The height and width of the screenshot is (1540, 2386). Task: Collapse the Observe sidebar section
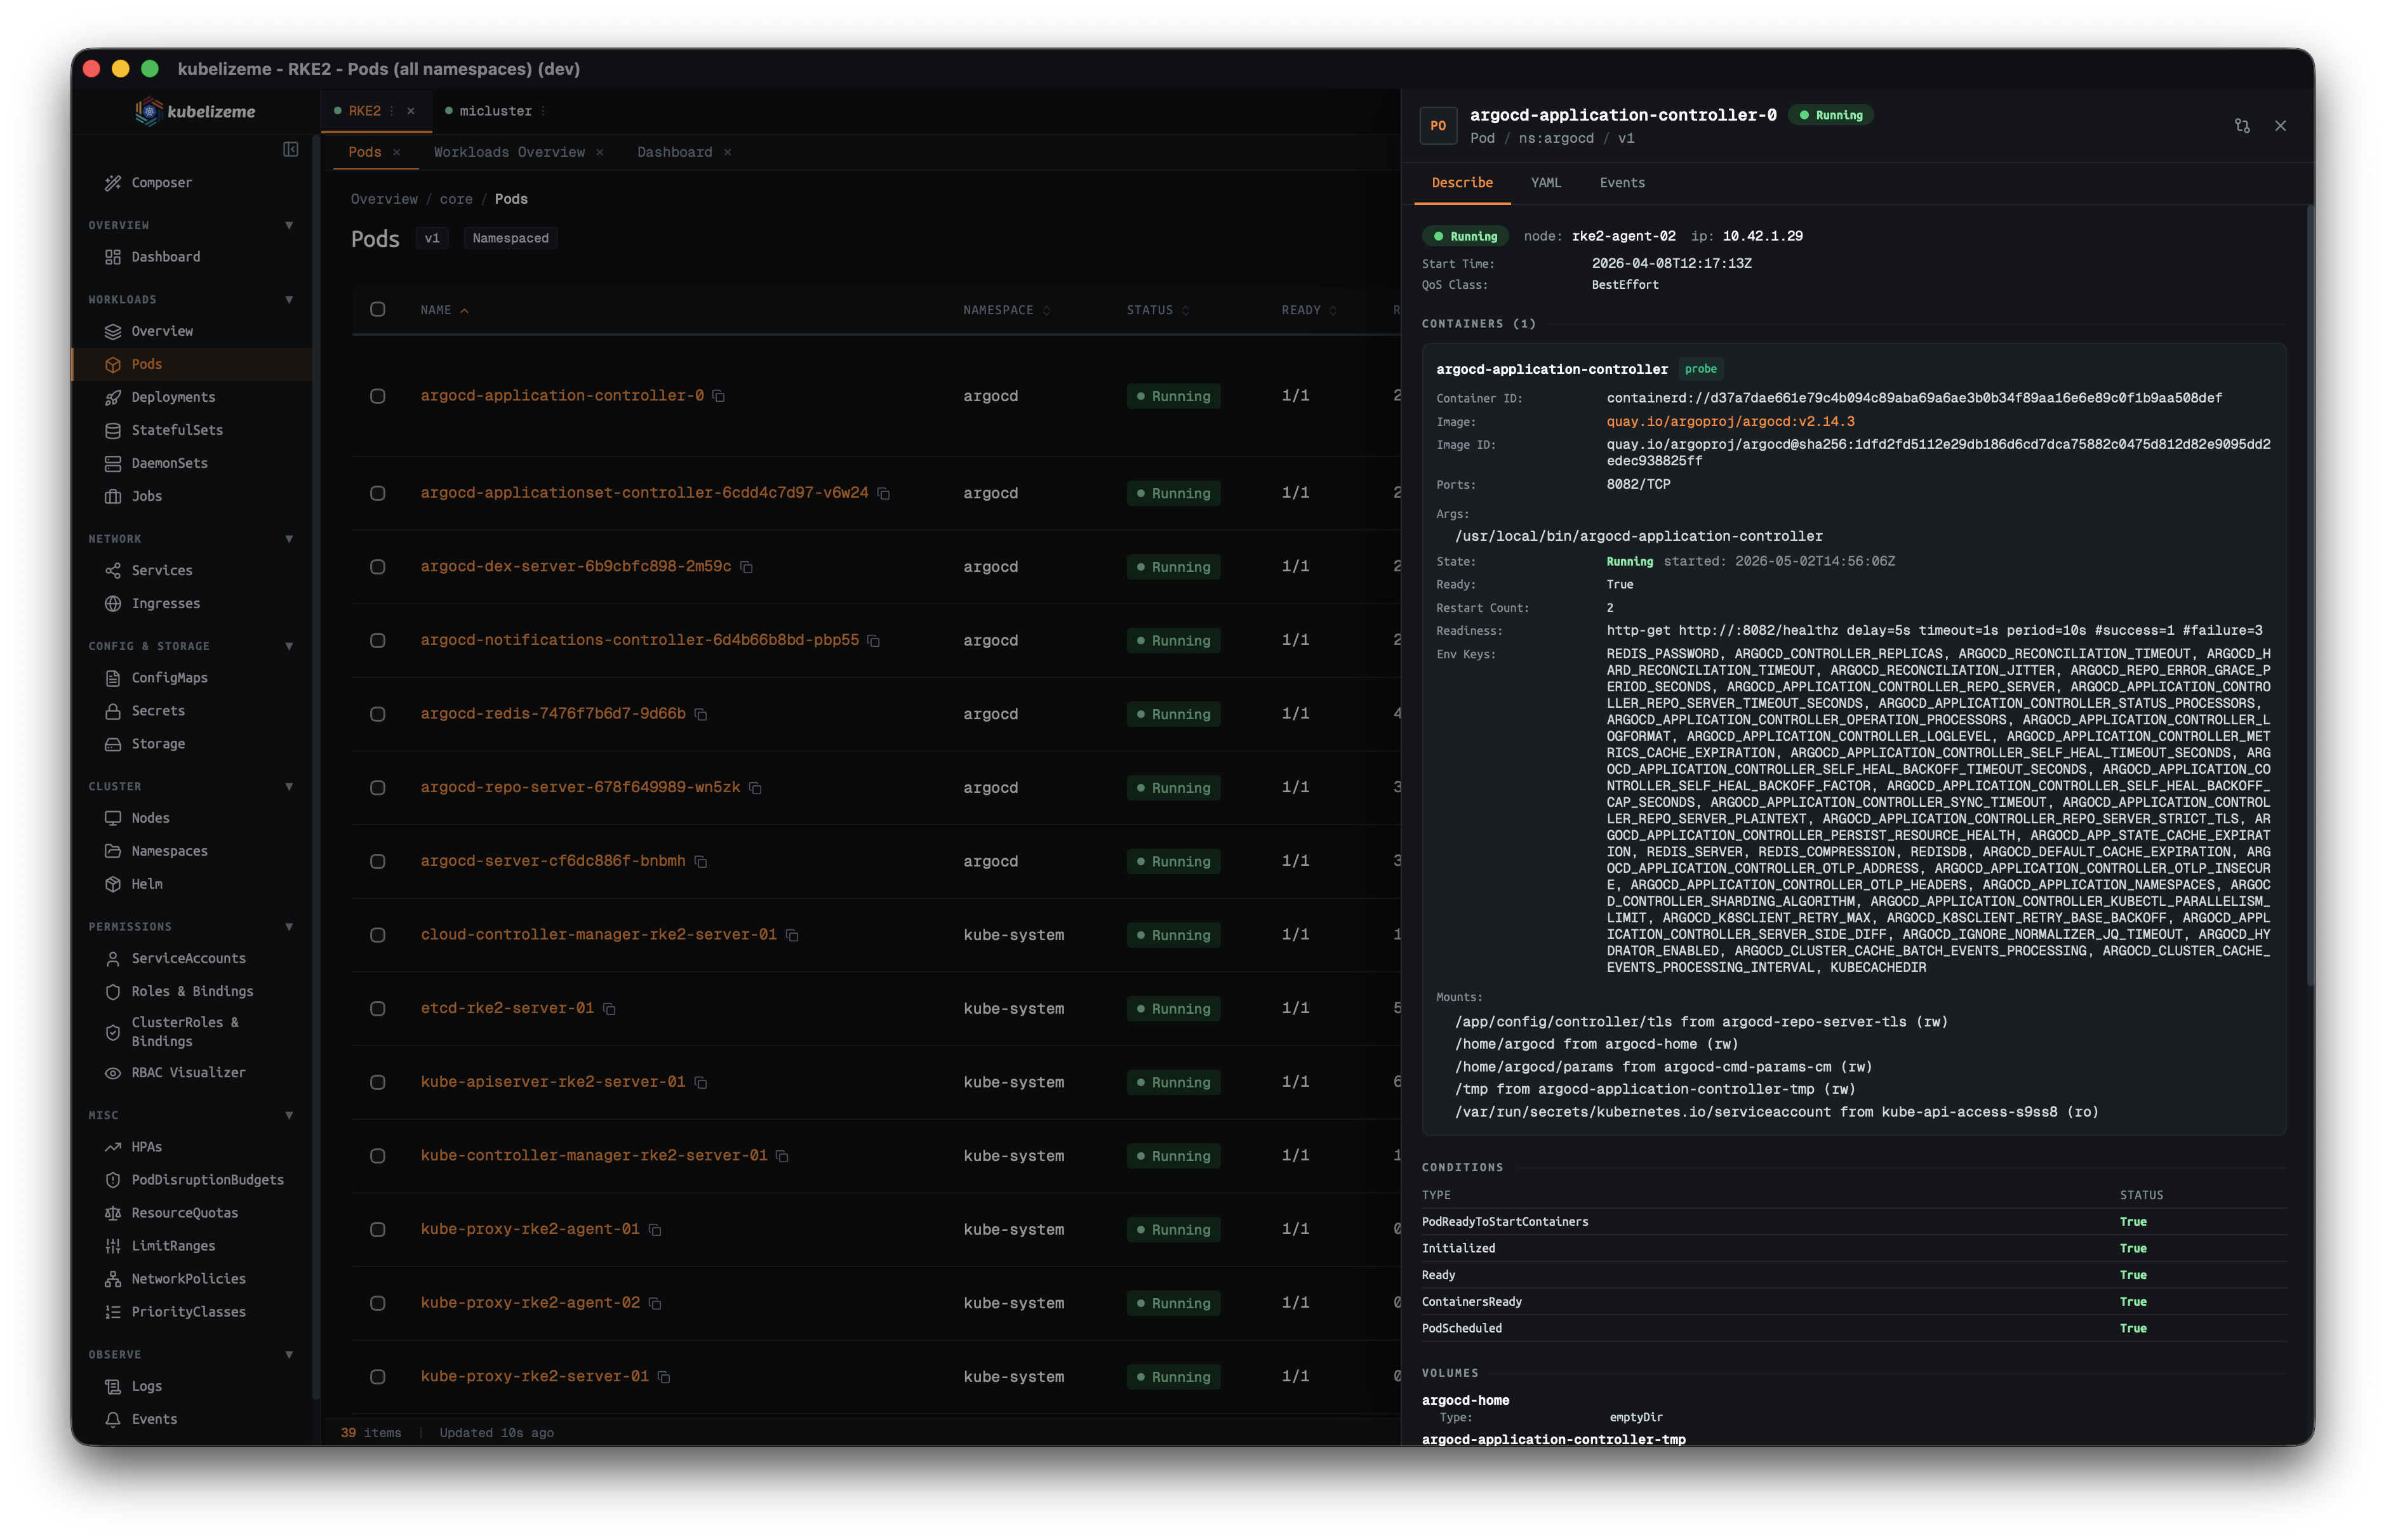289,1354
